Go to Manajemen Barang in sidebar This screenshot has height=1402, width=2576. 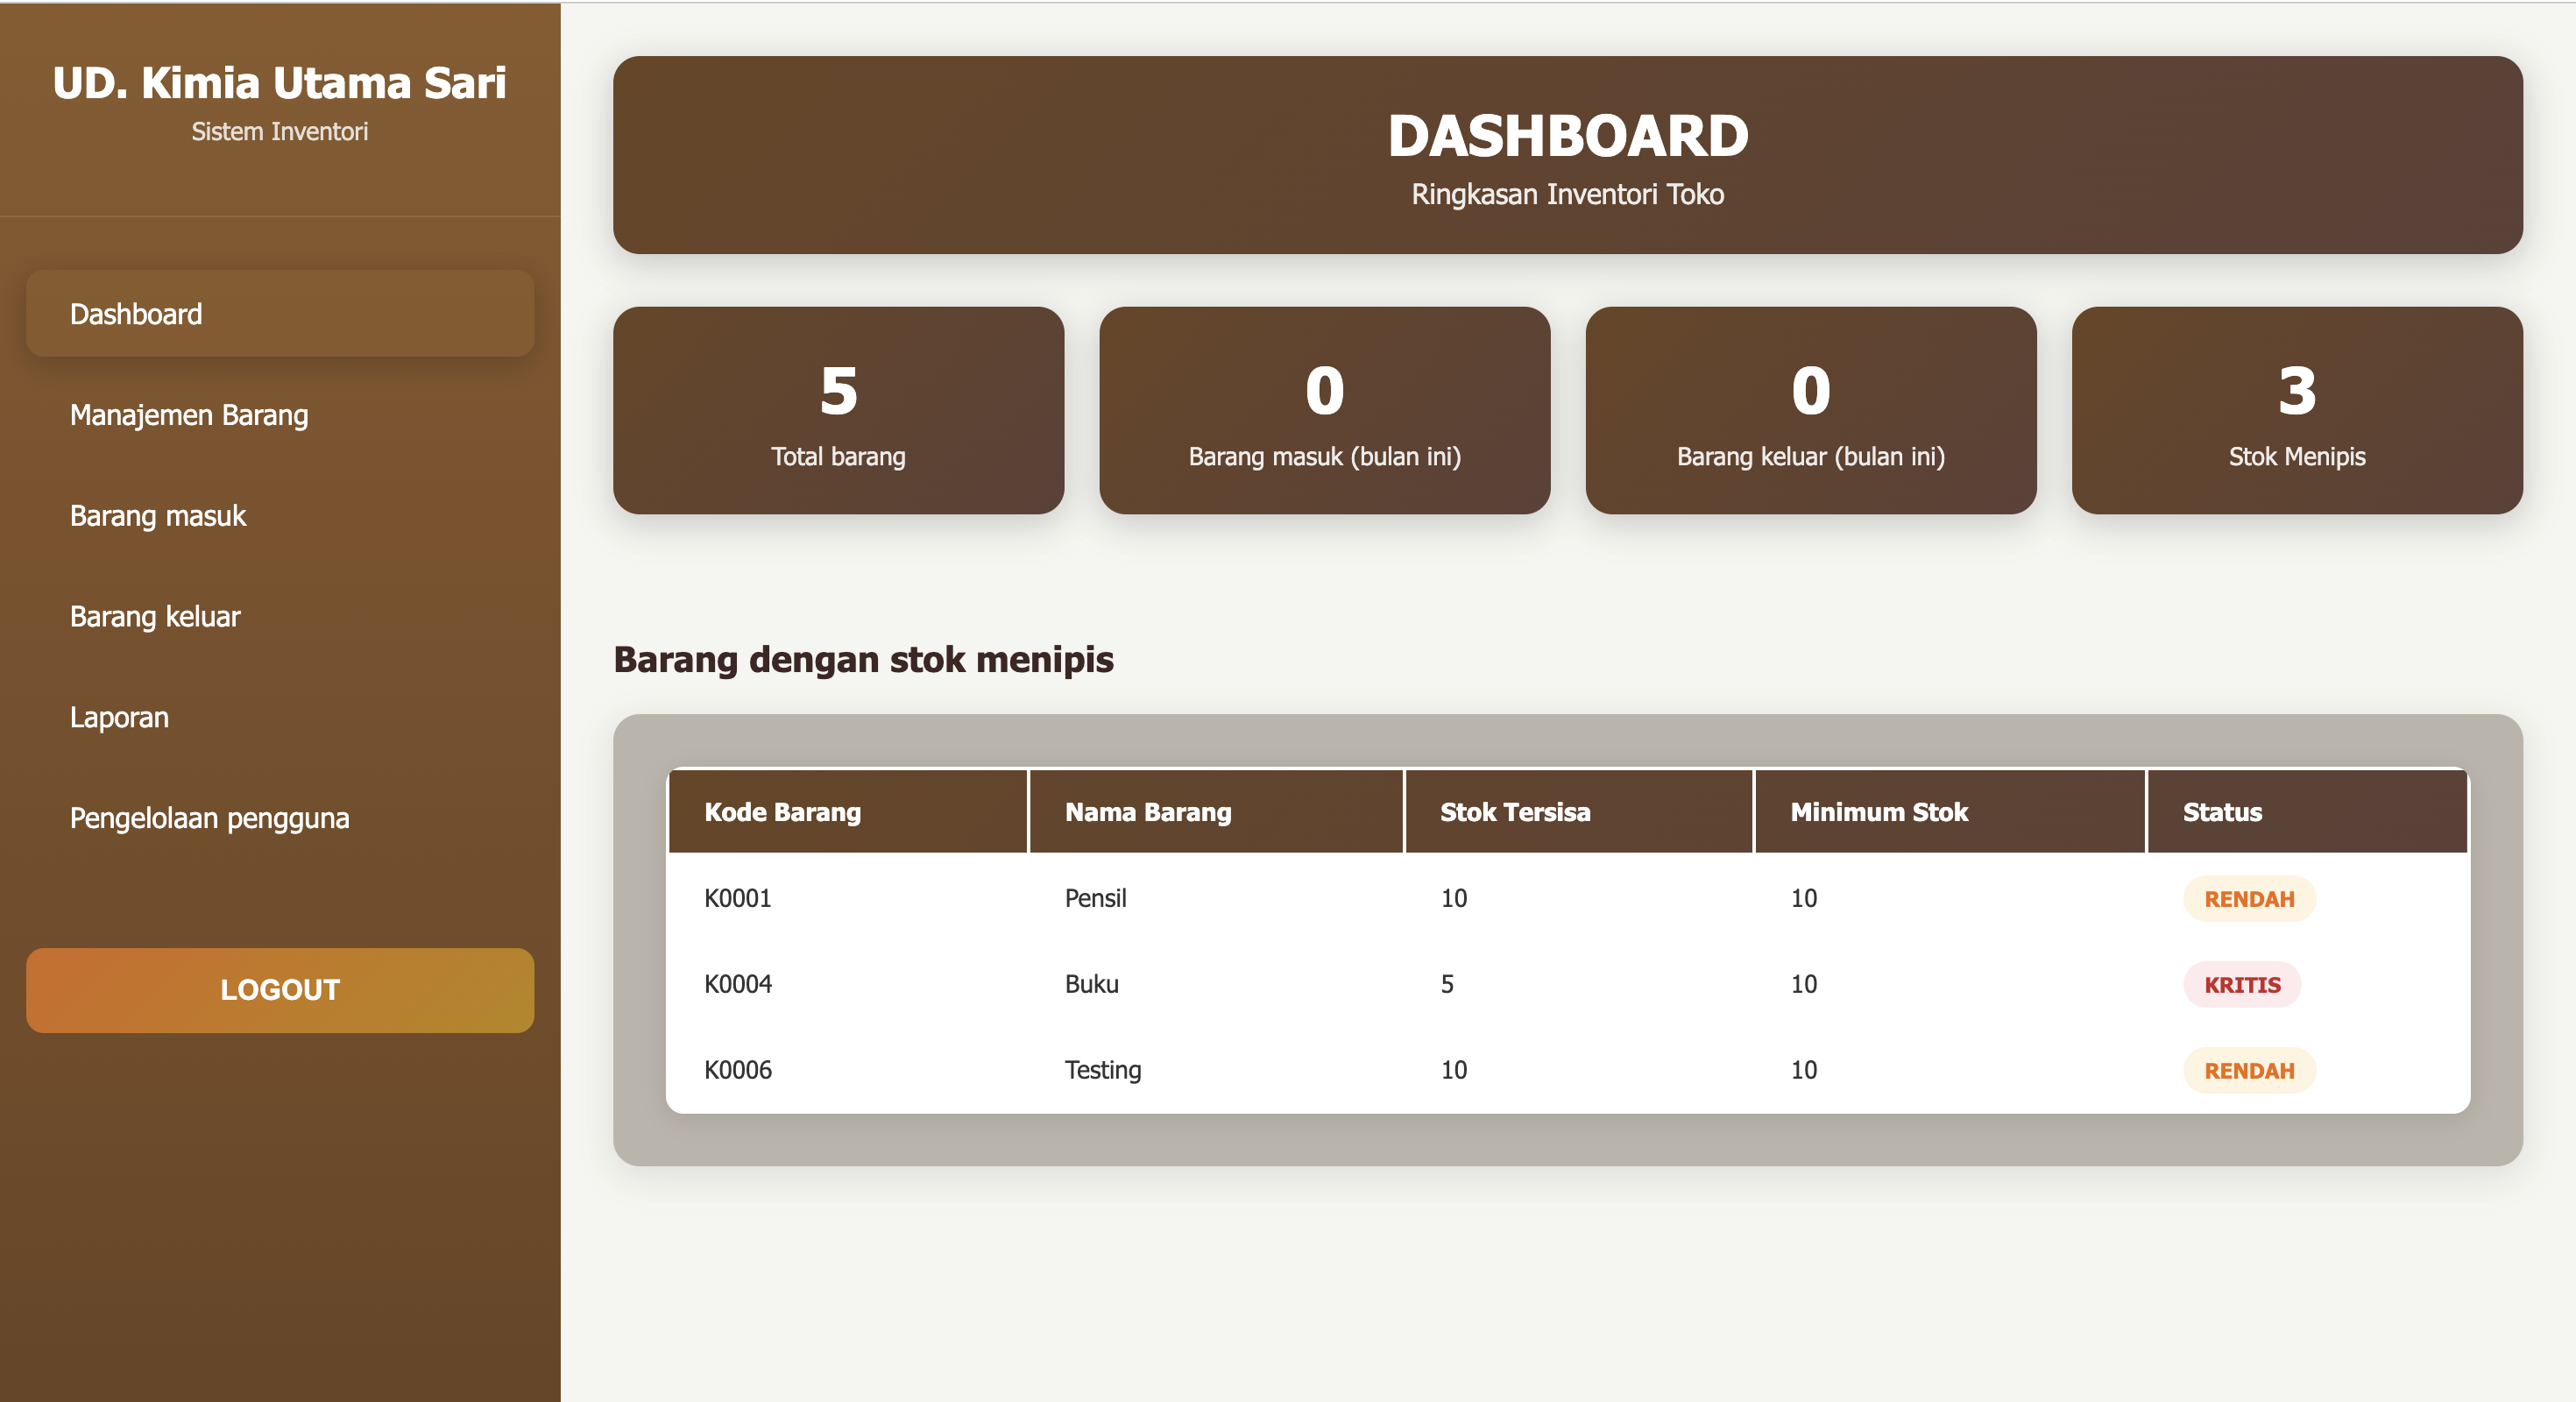pyautogui.click(x=189, y=415)
